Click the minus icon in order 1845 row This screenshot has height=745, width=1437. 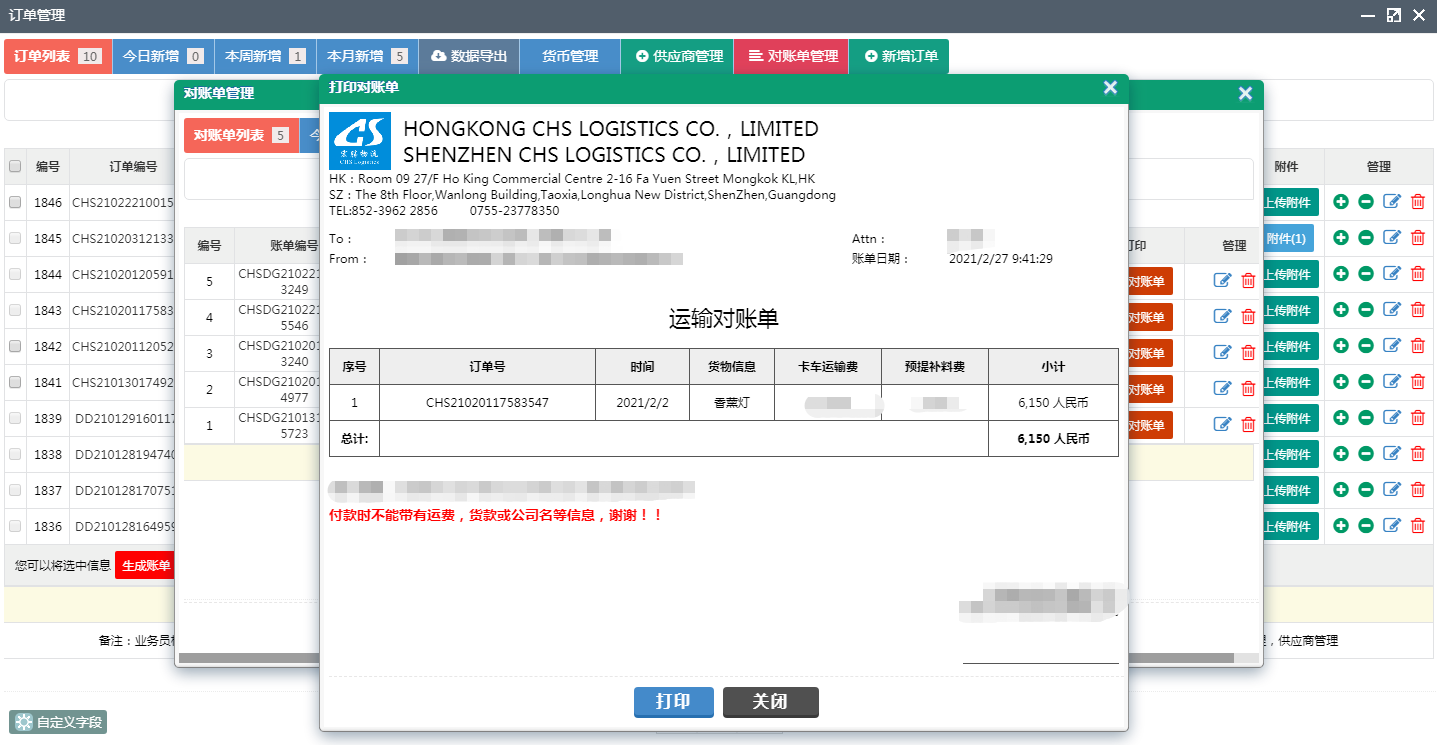click(1366, 238)
